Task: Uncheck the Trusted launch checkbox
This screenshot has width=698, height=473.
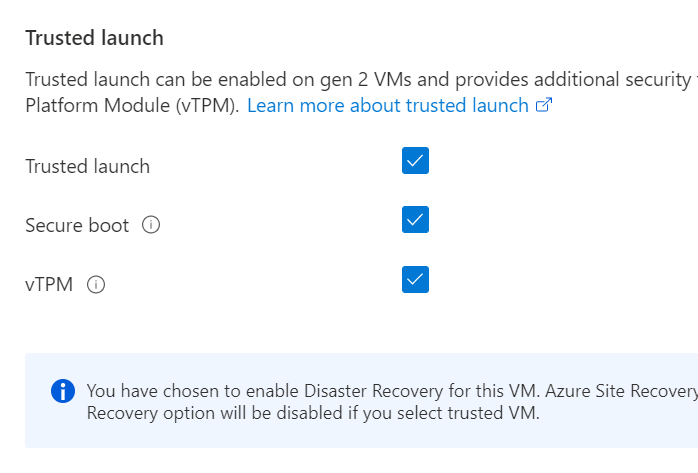Action: 415,161
